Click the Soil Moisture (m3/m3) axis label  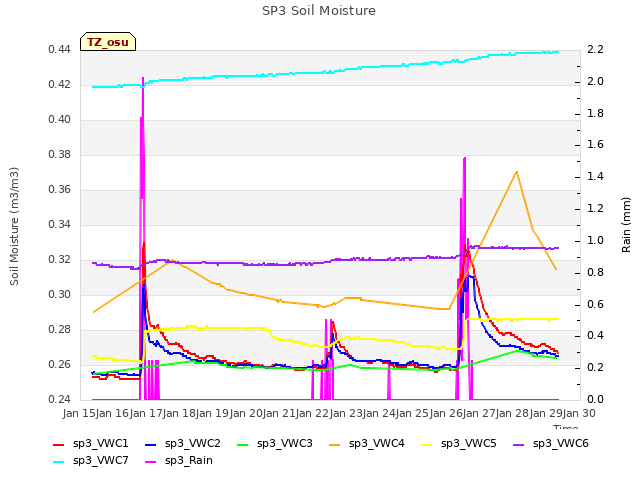pyautogui.click(x=14, y=226)
